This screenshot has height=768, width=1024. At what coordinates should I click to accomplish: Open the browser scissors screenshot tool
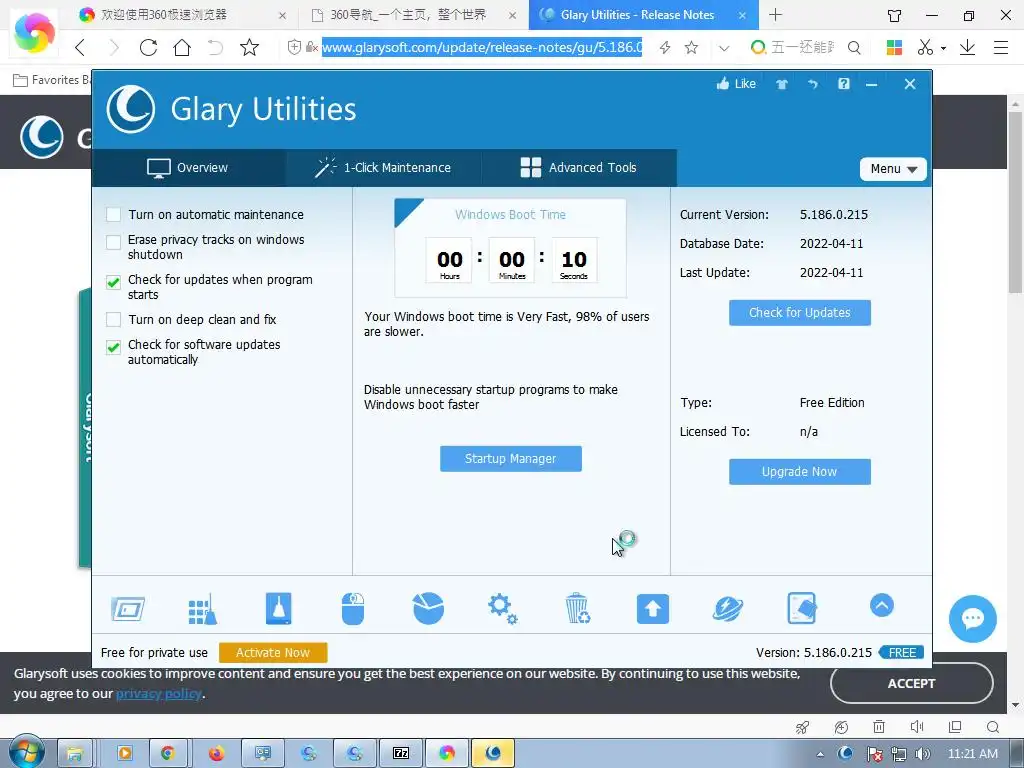click(x=925, y=47)
